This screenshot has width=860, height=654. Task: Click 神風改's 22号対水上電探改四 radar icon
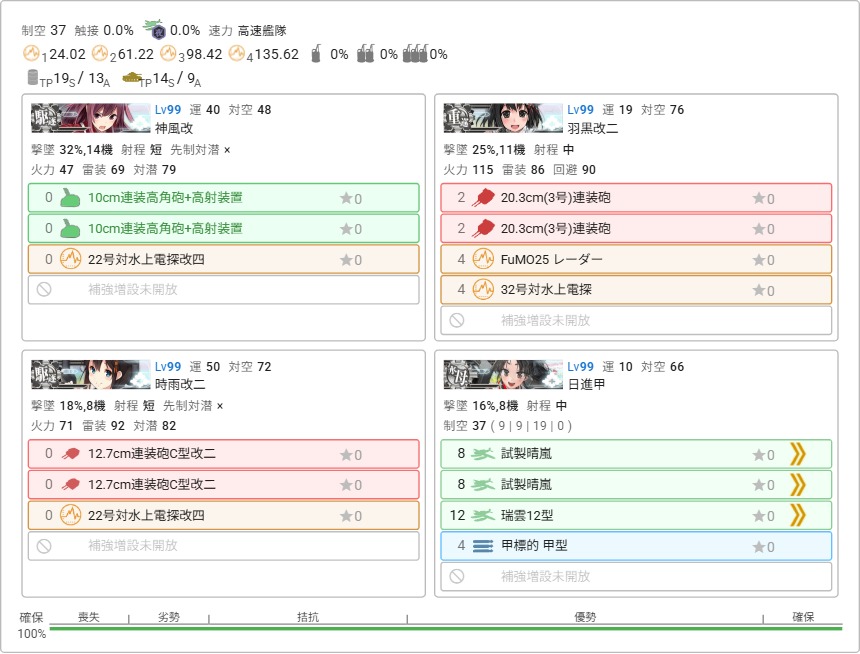(71, 260)
